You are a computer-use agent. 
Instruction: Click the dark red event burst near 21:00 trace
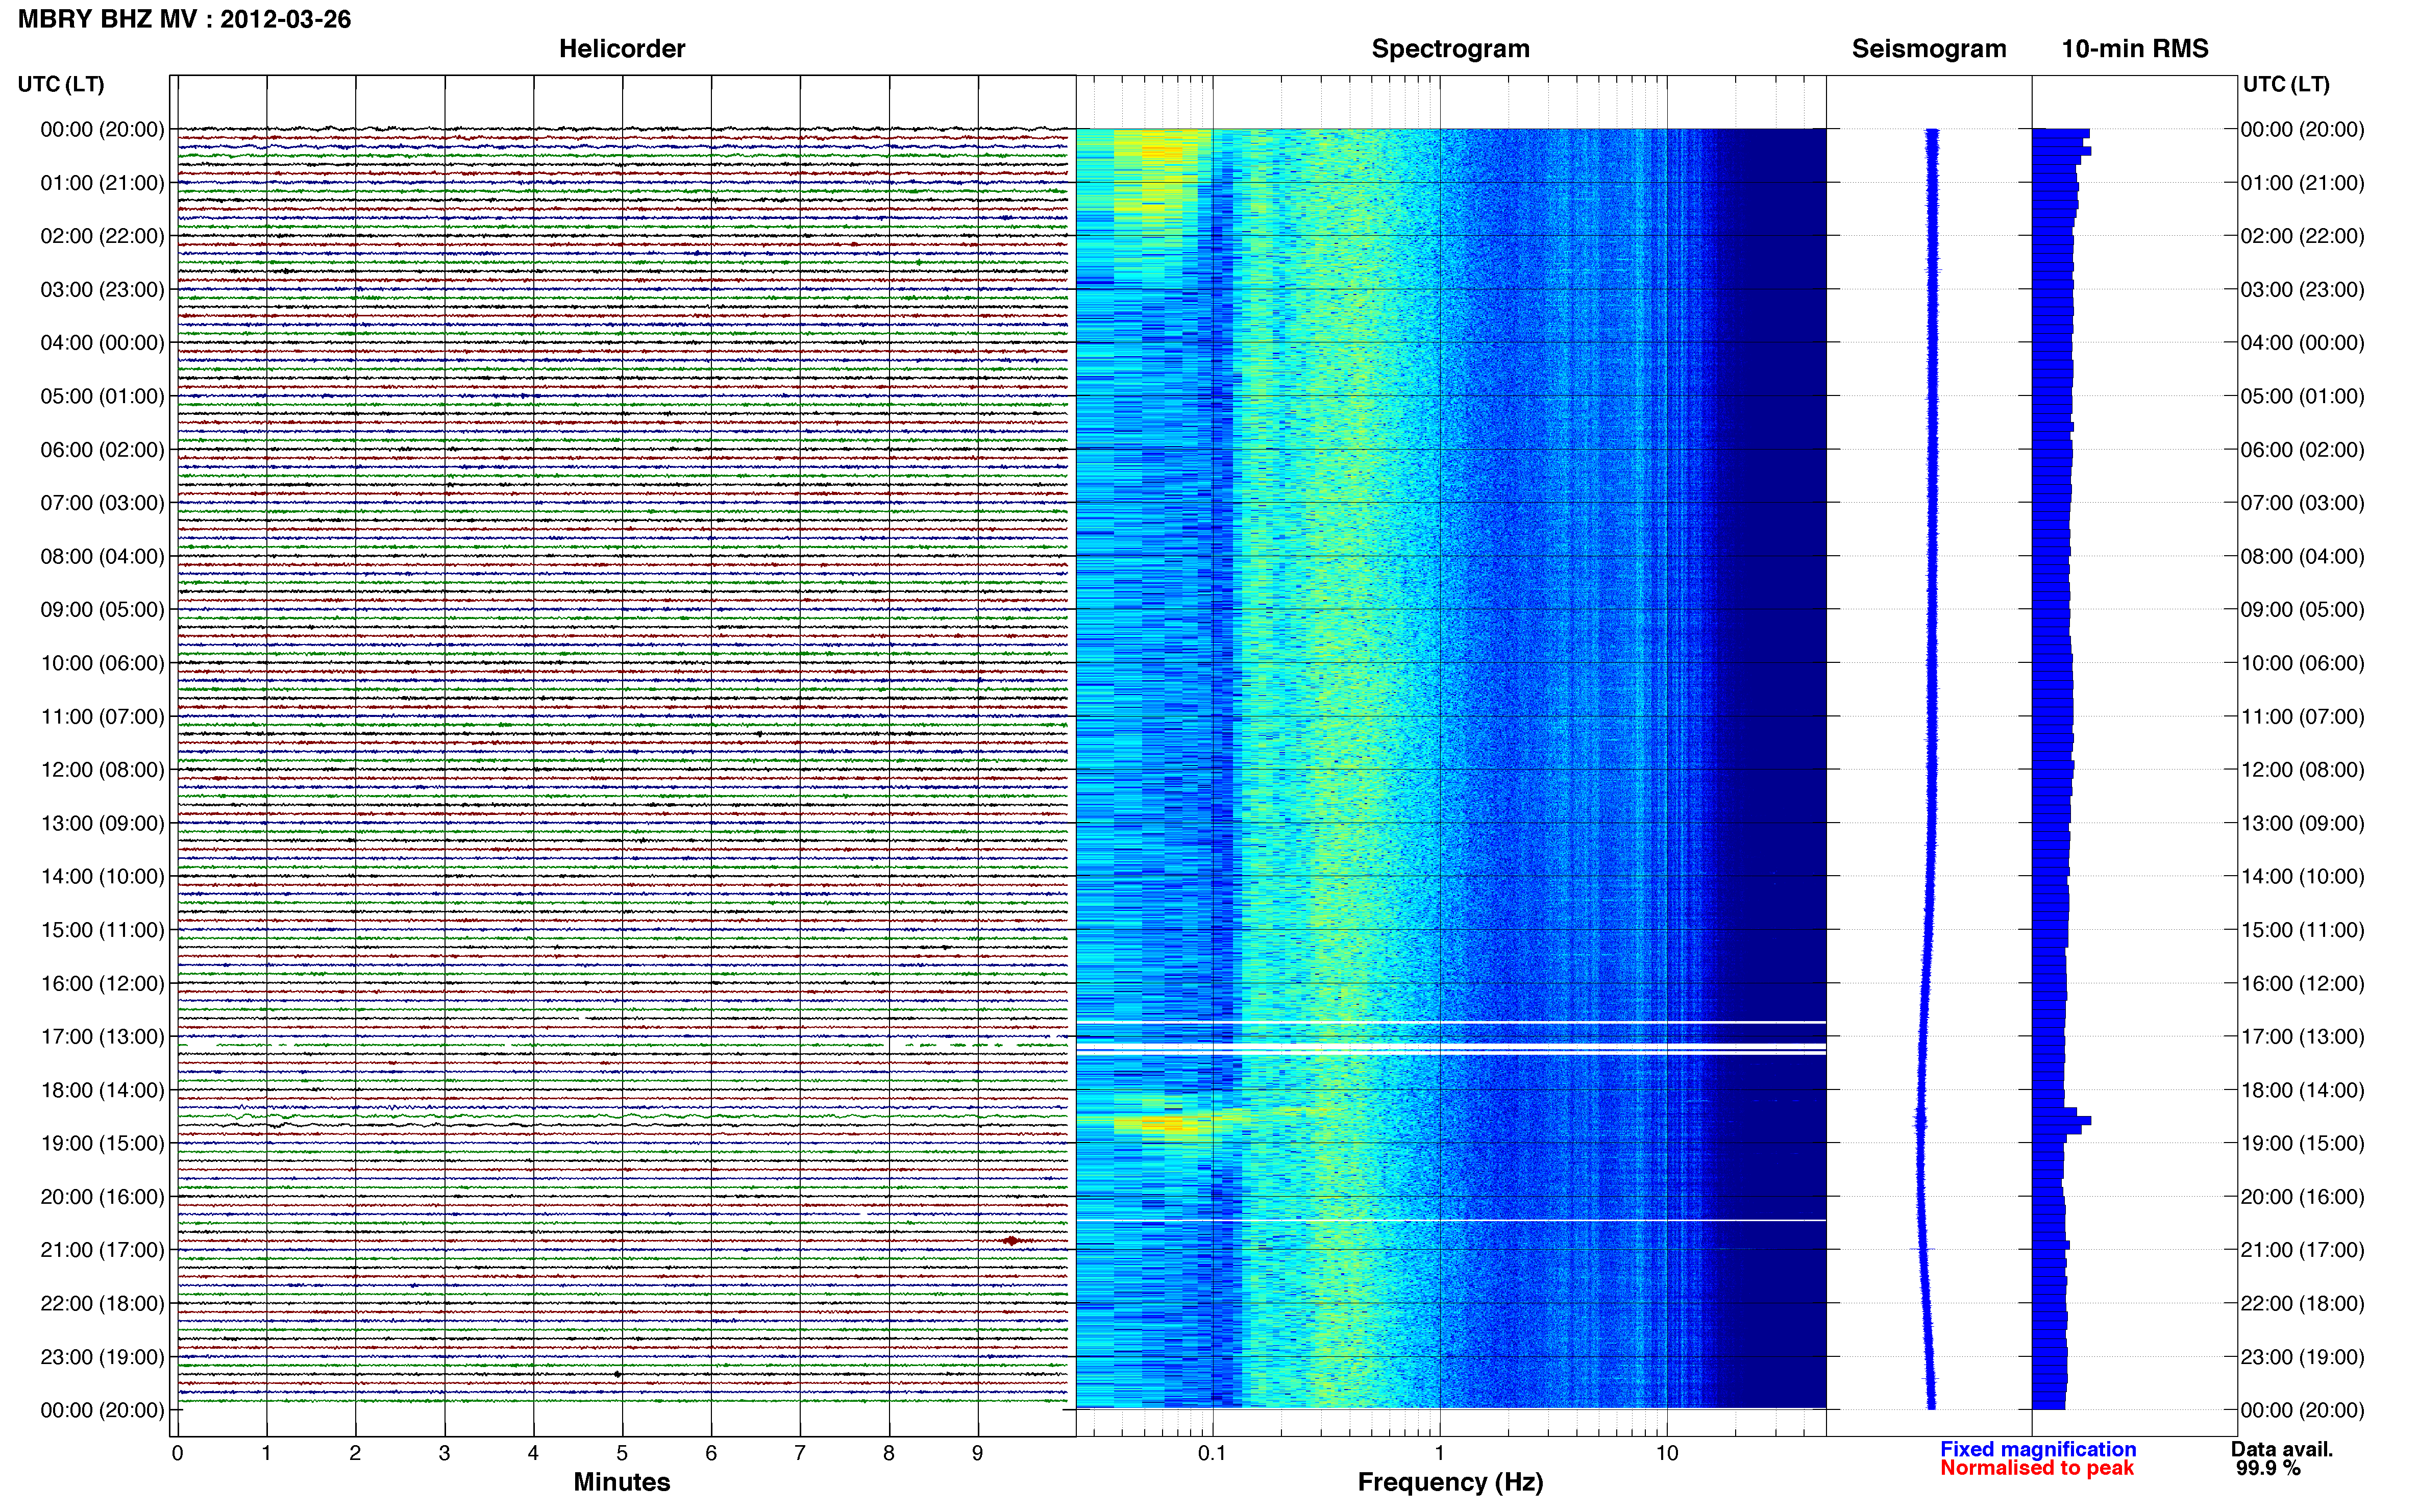click(x=1011, y=1241)
